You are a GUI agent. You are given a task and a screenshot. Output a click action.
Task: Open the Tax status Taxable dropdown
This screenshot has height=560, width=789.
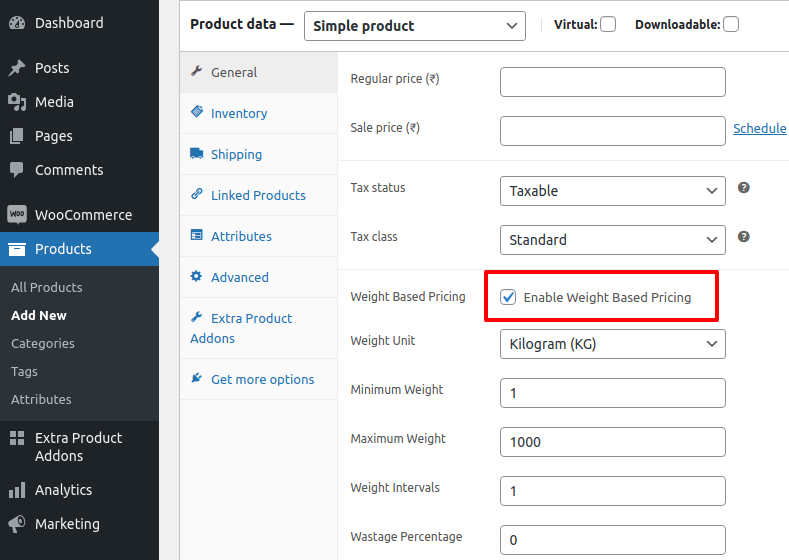613,191
